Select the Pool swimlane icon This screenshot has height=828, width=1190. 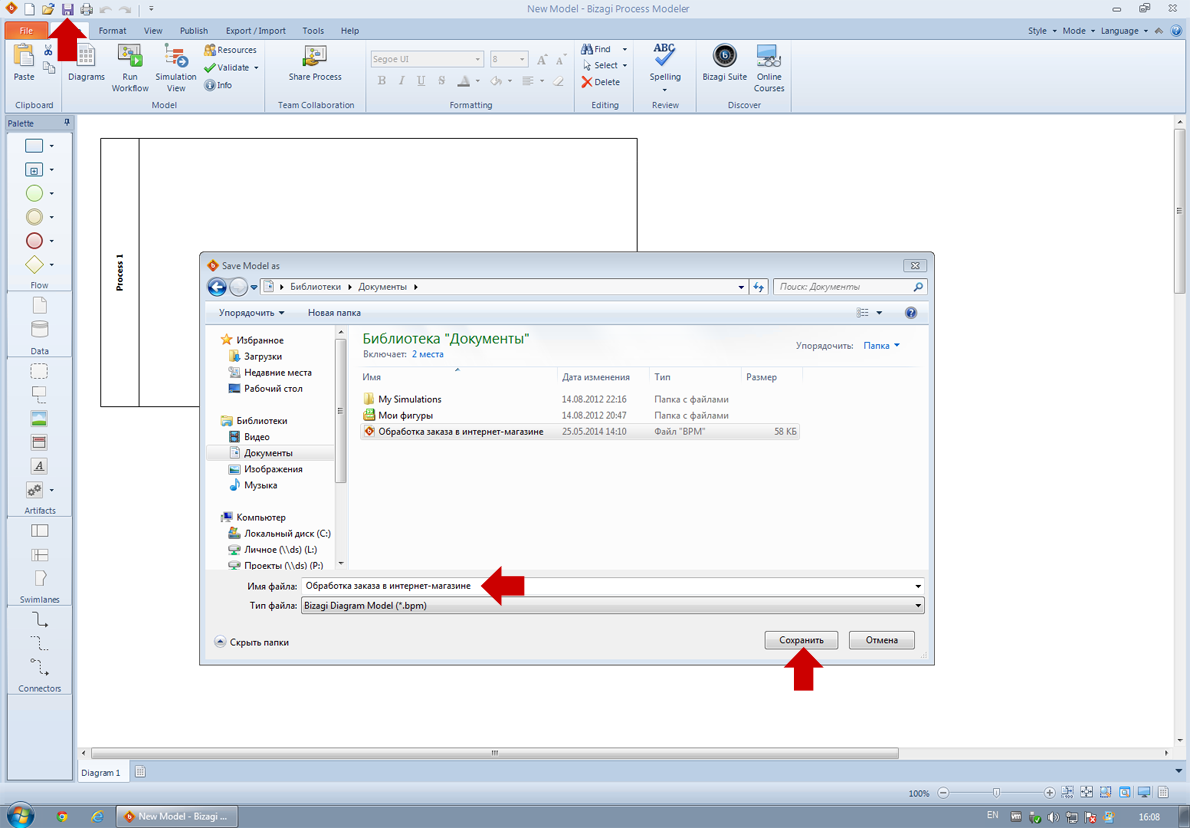pos(39,530)
